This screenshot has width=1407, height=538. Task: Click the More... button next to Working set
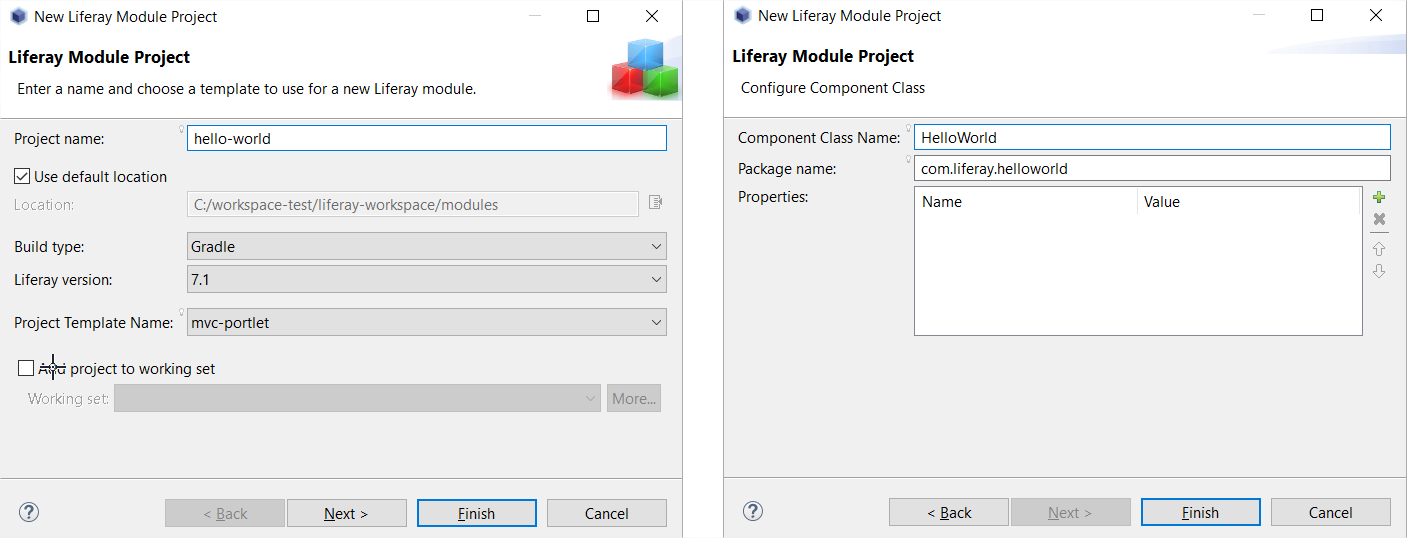(x=634, y=398)
